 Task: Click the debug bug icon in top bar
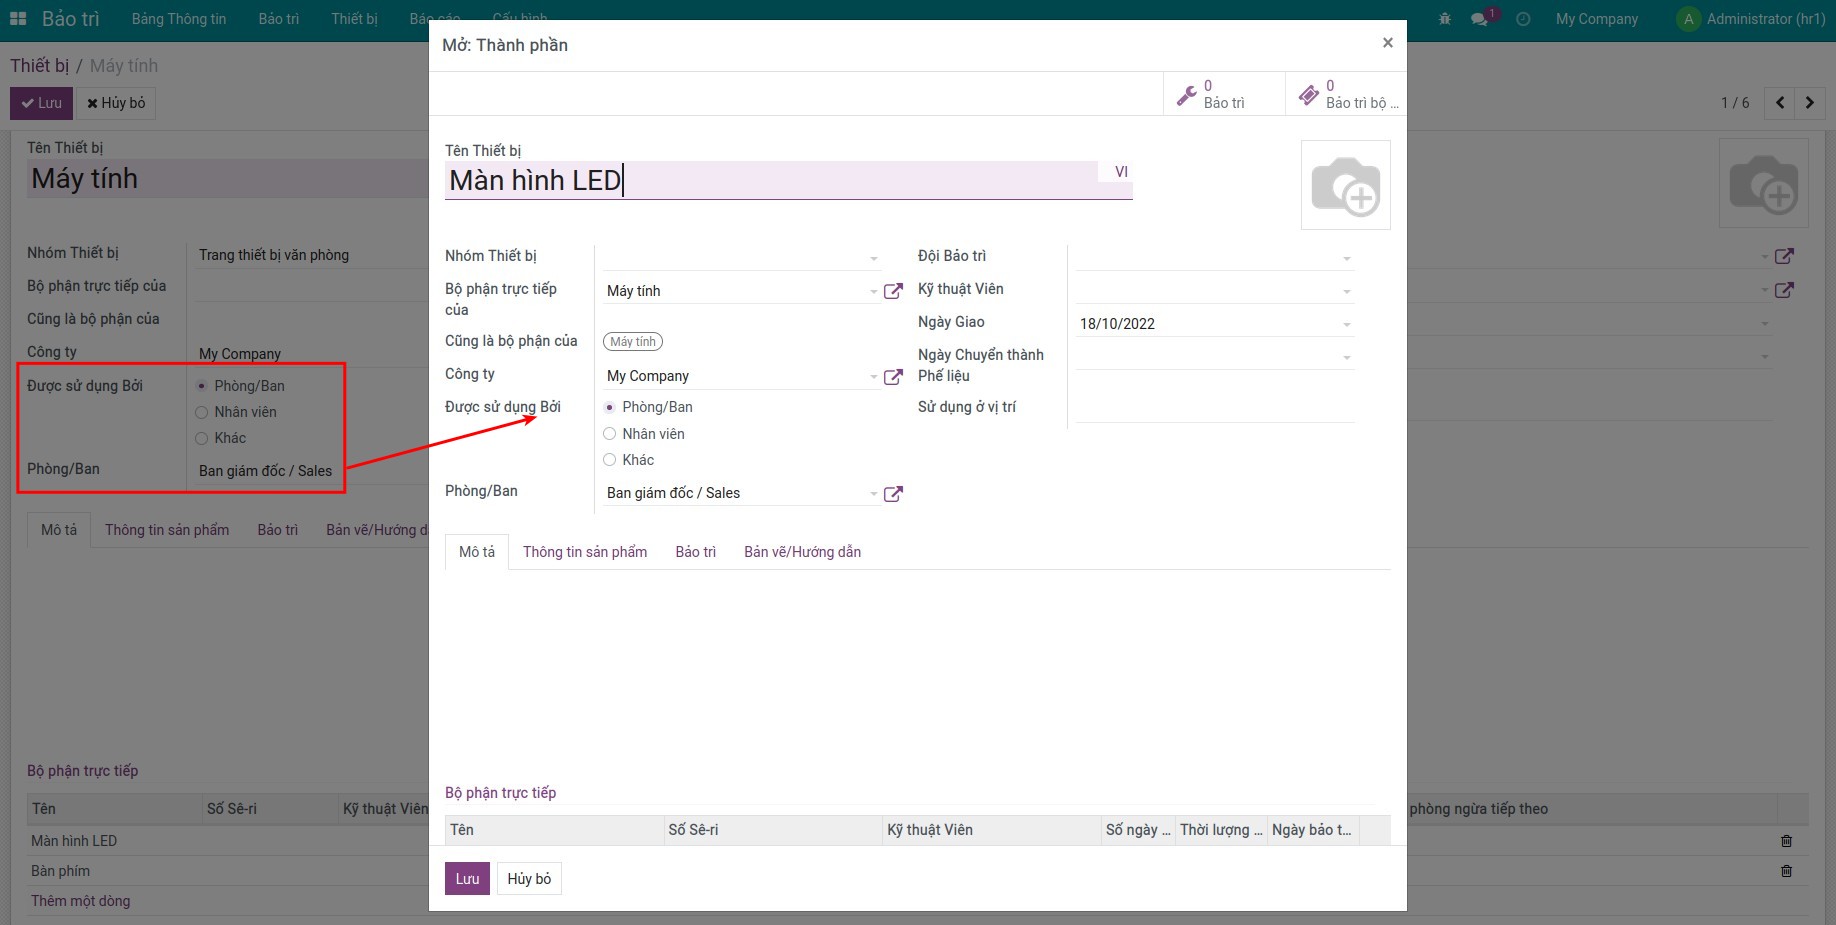click(1444, 19)
